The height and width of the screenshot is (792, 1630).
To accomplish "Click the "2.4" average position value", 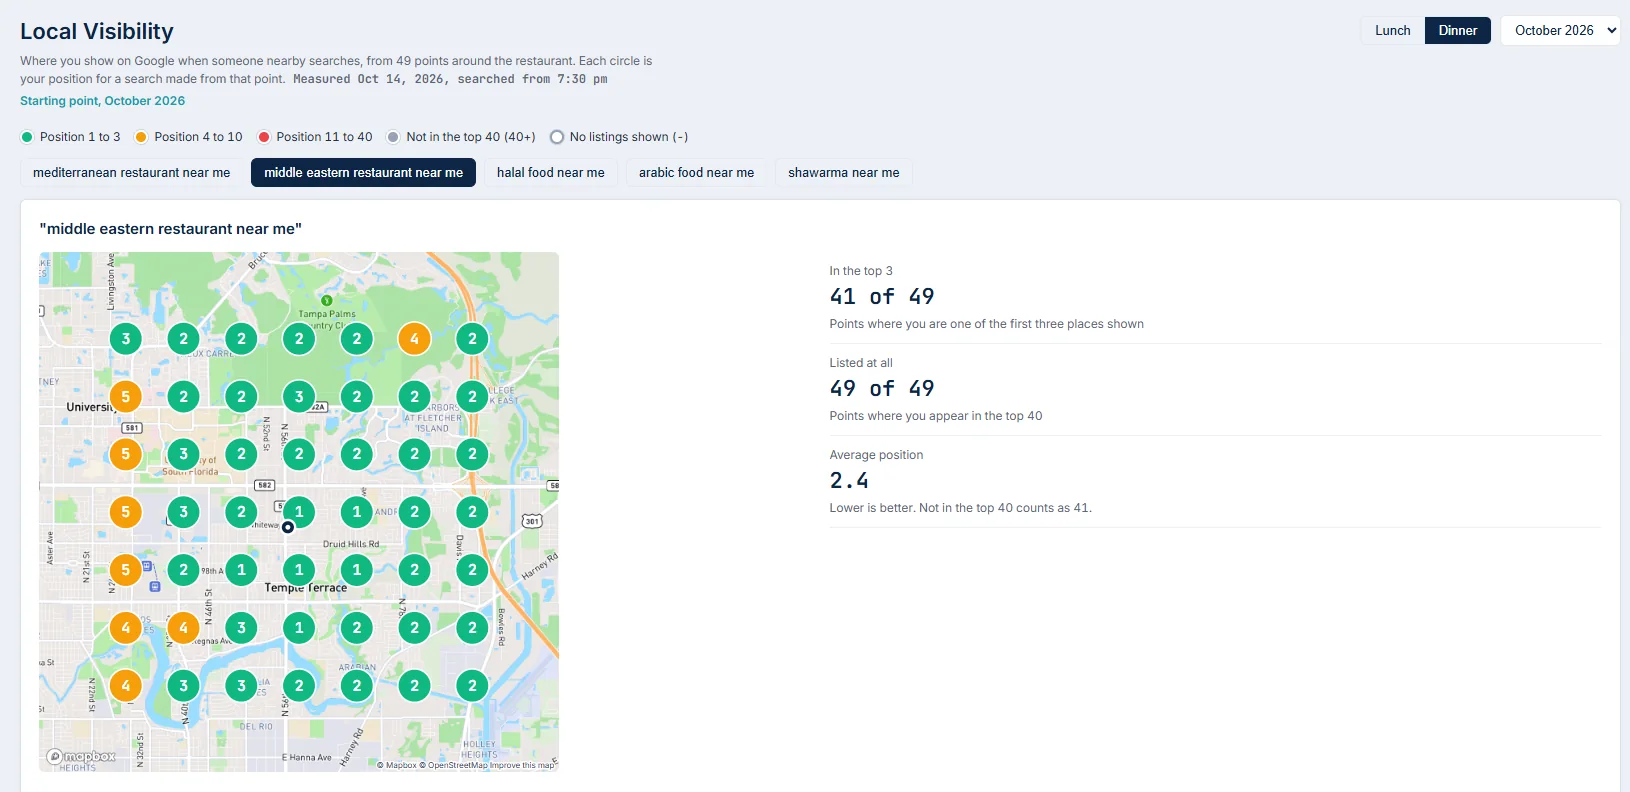I will pos(849,481).
